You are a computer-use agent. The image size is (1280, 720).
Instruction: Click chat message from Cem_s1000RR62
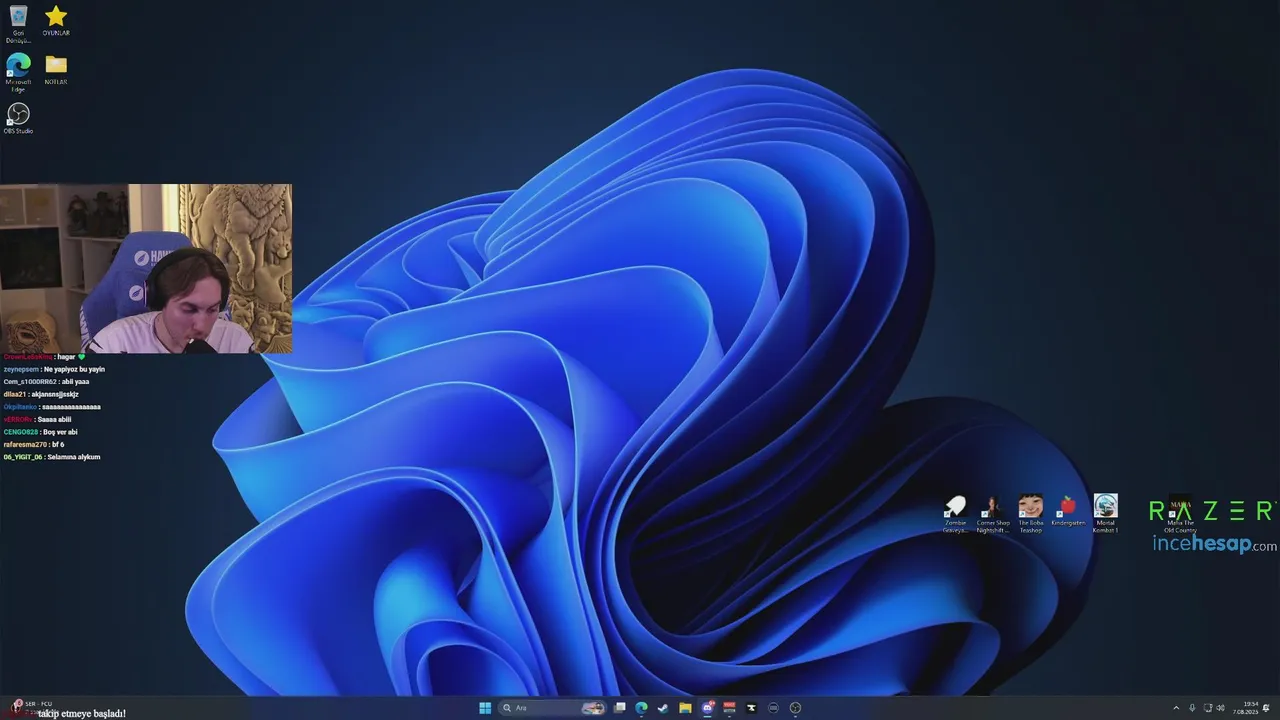46,381
